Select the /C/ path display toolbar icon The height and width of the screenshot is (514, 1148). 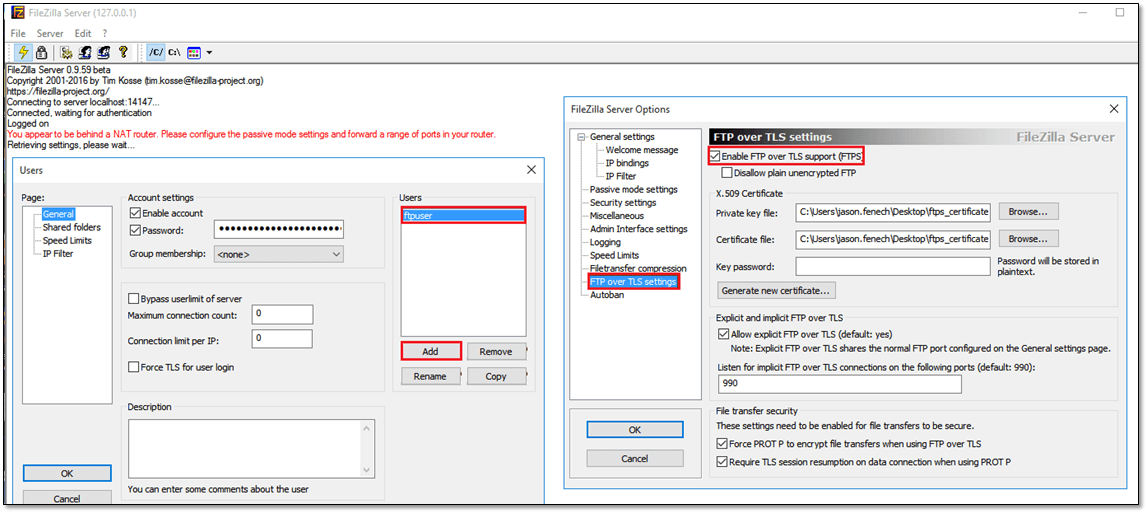tap(156, 53)
